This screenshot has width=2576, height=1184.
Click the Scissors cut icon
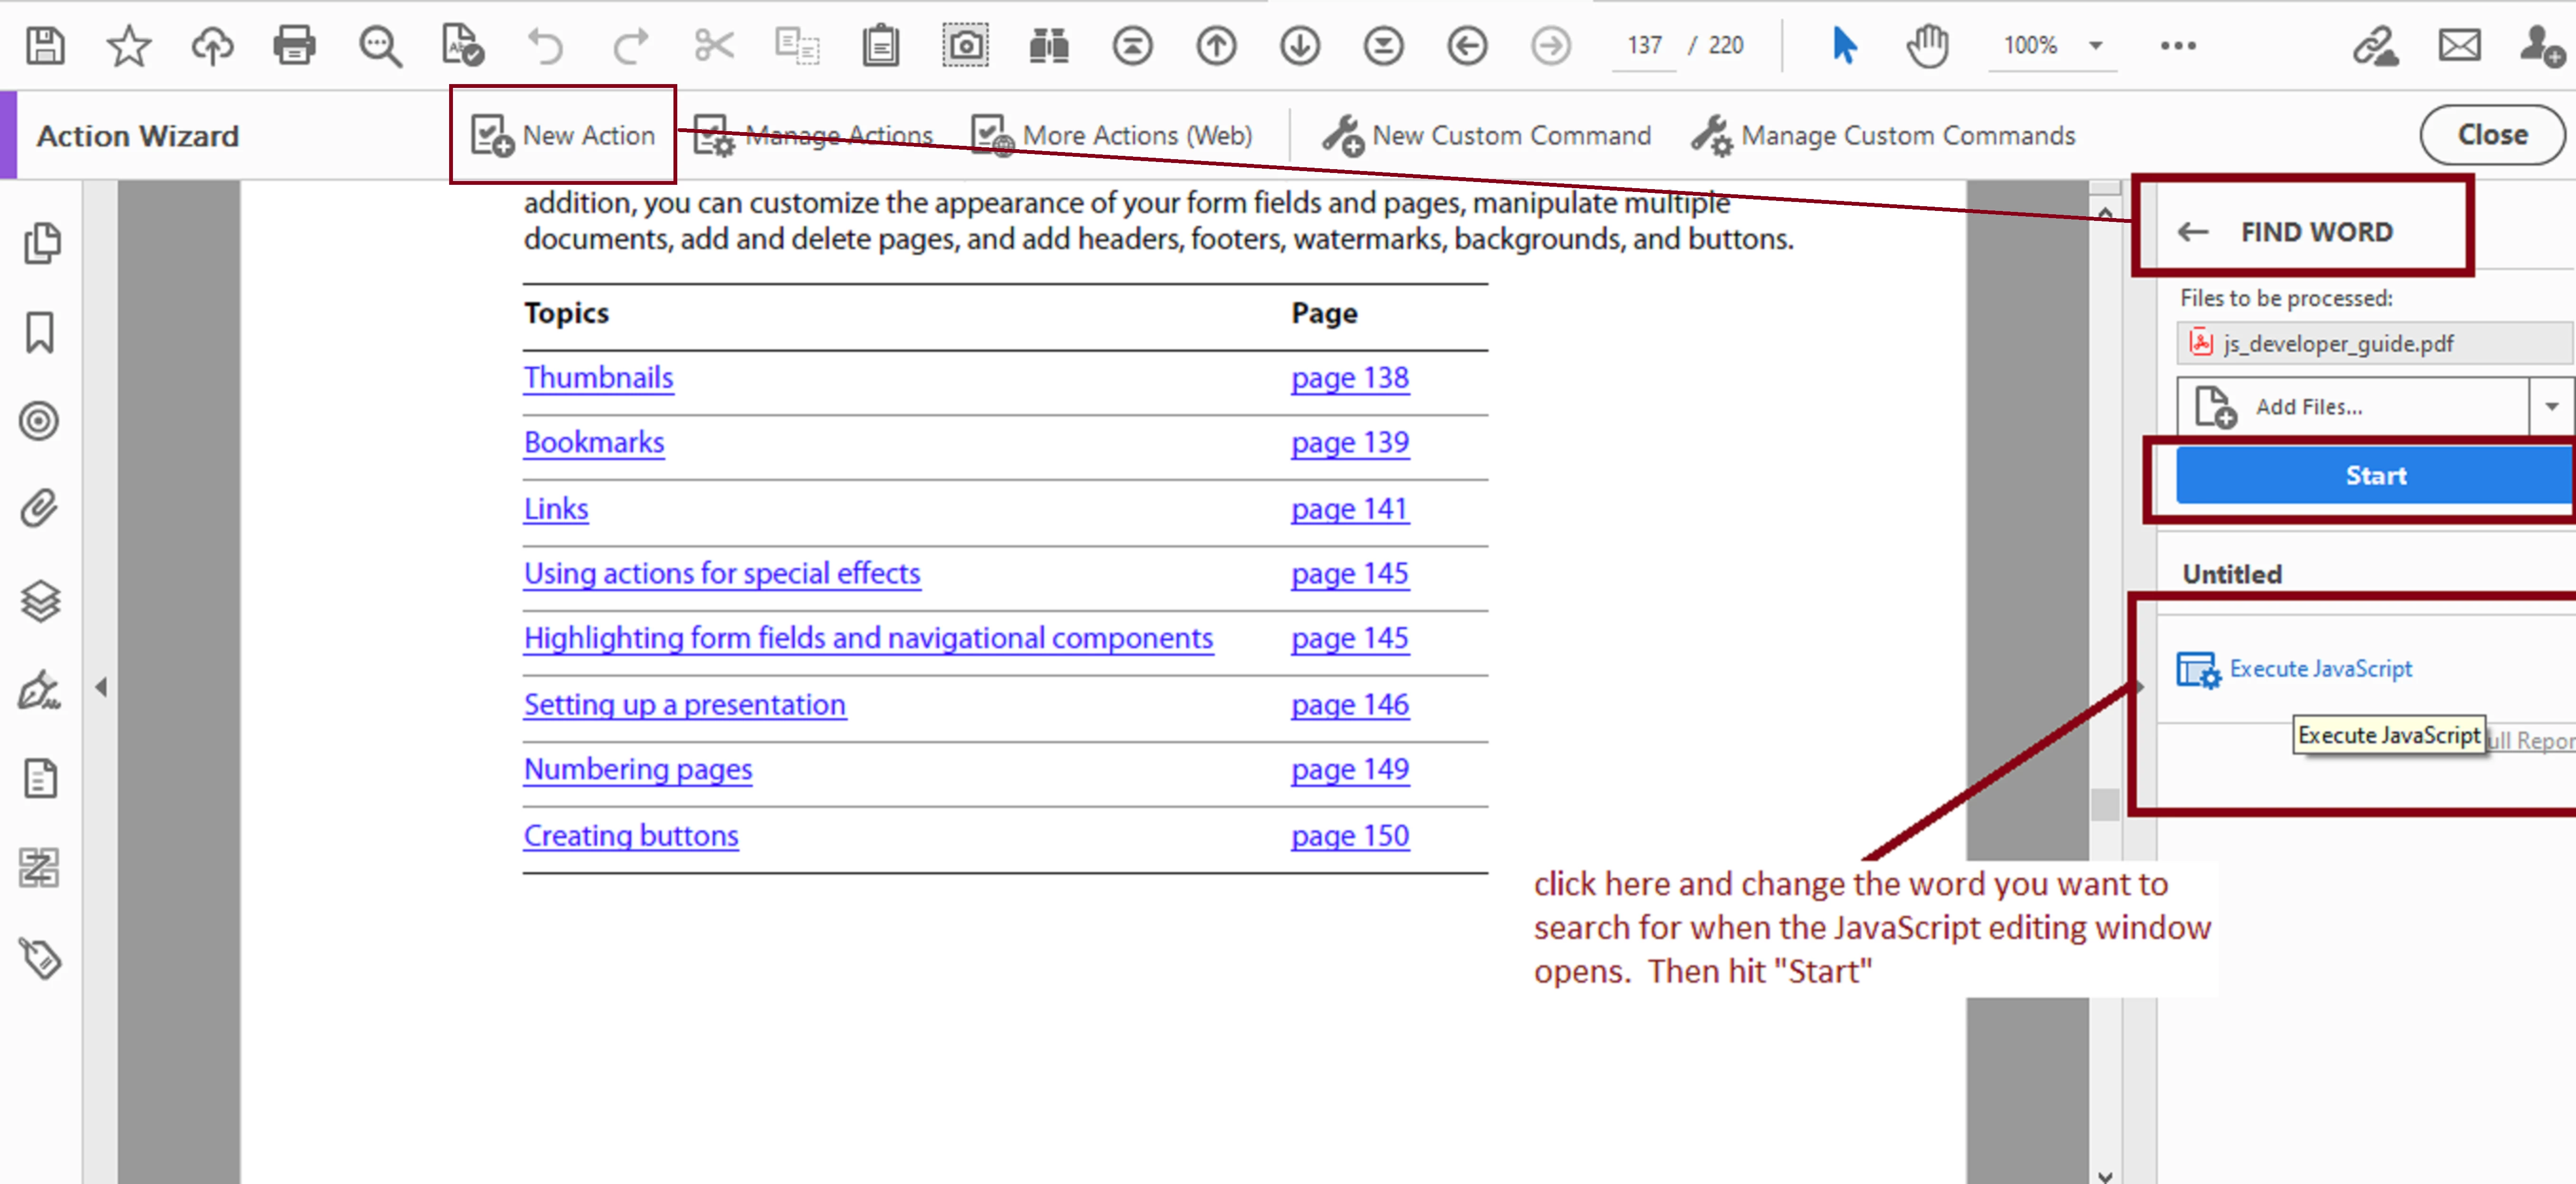[714, 46]
